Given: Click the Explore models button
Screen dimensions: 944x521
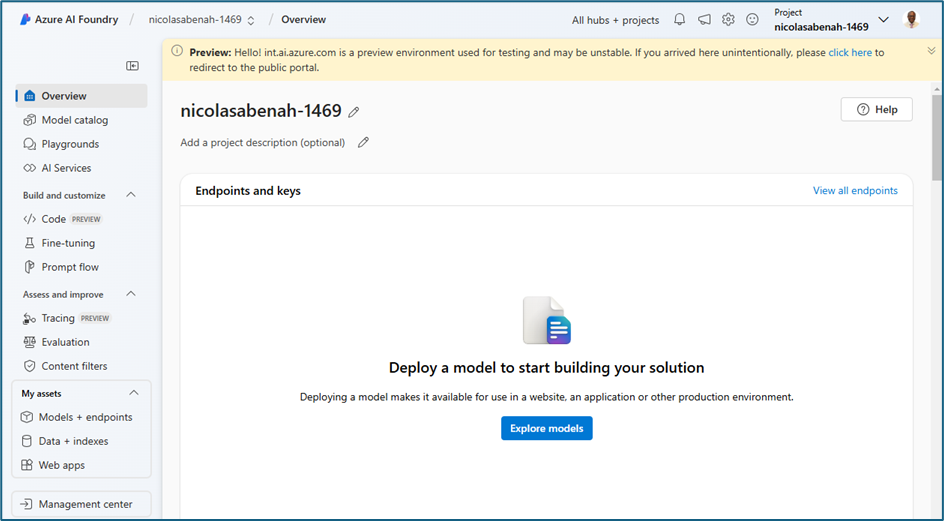Looking at the screenshot, I should pyautogui.click(x=547, y=428).
